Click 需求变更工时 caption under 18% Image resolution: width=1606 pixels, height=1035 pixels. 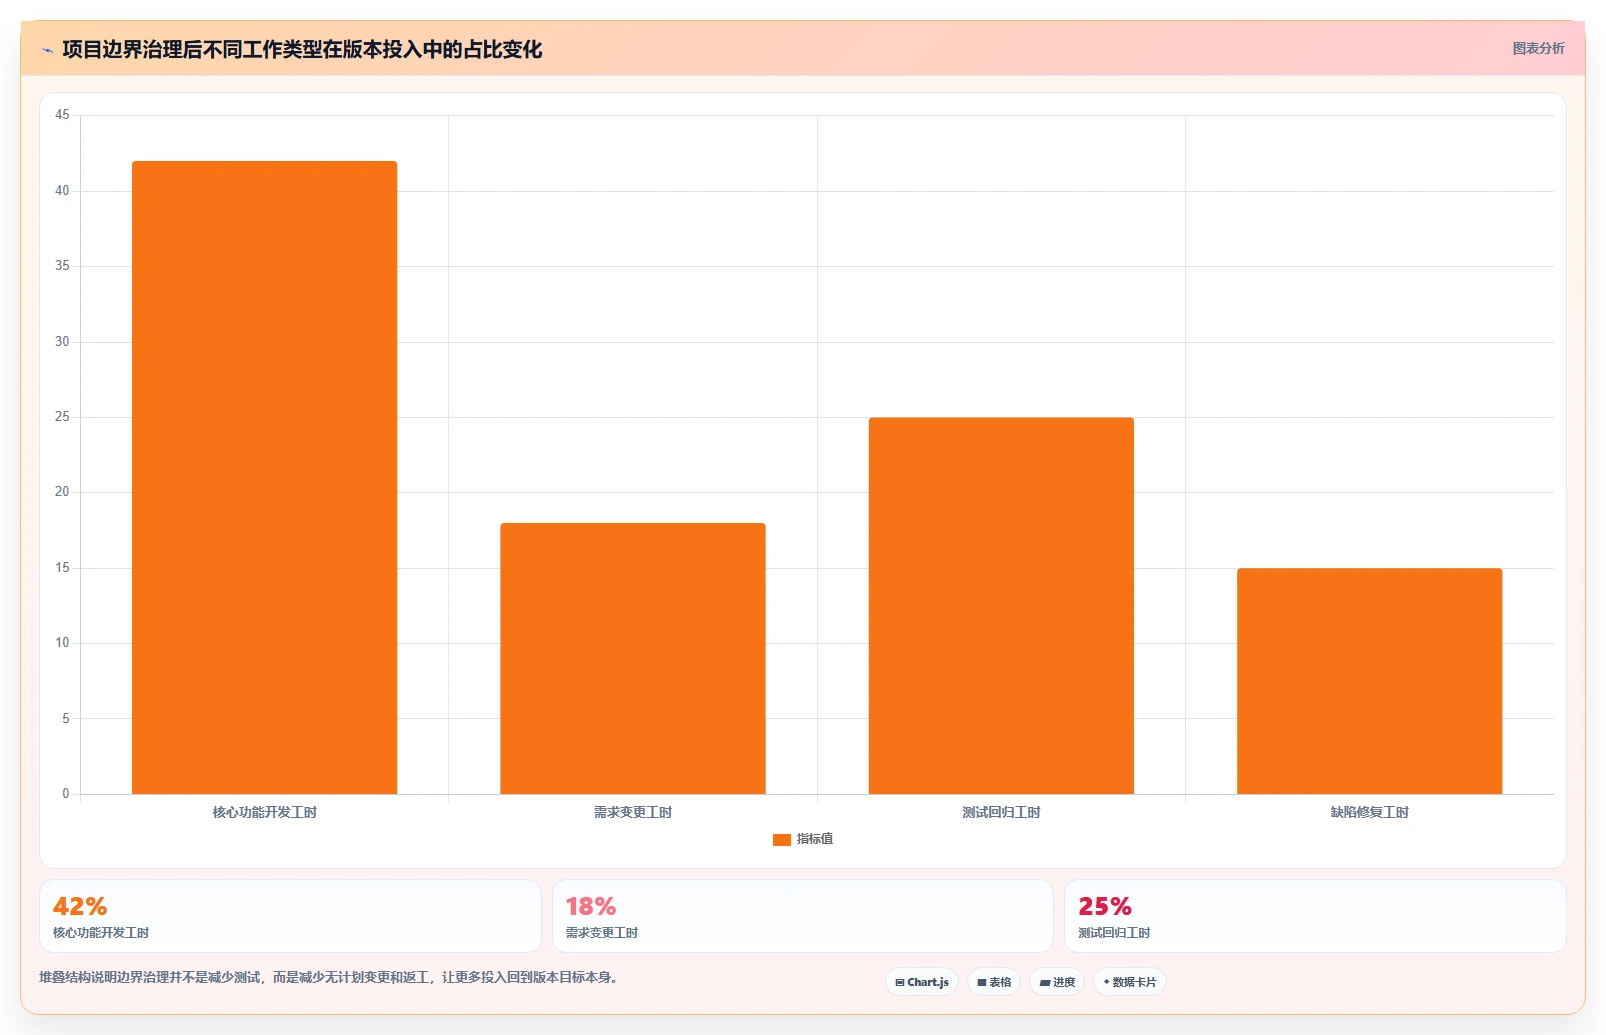602,933
